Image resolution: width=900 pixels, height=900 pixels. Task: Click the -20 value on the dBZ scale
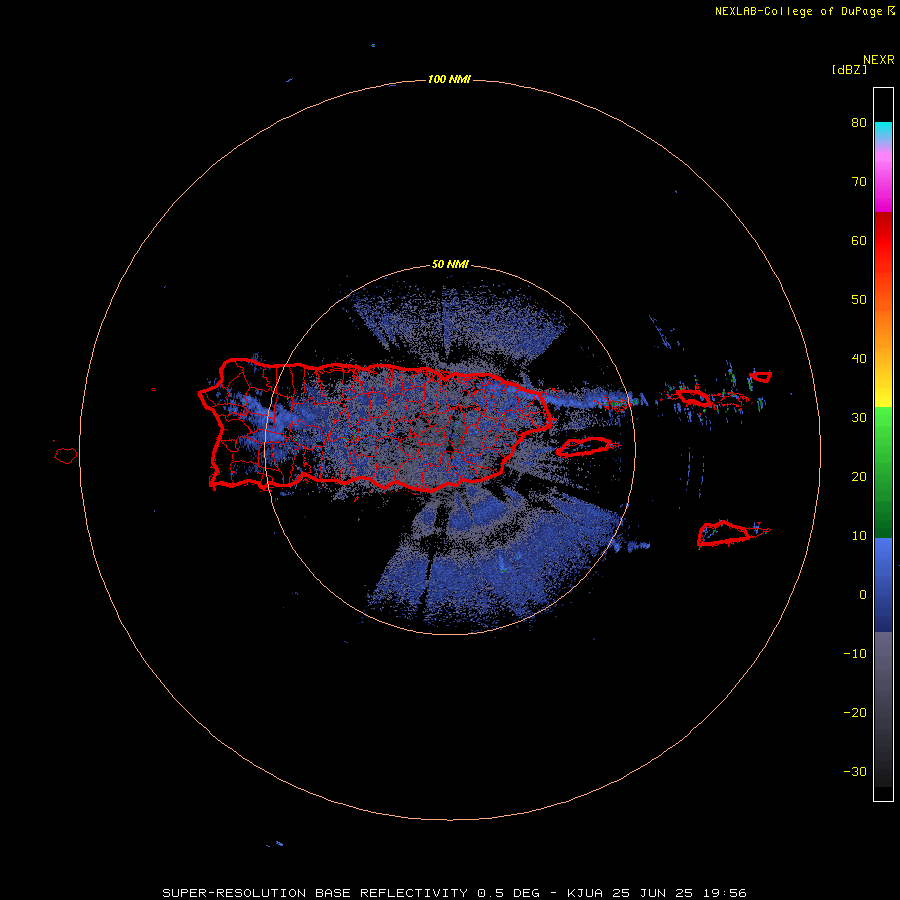click(855, 713)
